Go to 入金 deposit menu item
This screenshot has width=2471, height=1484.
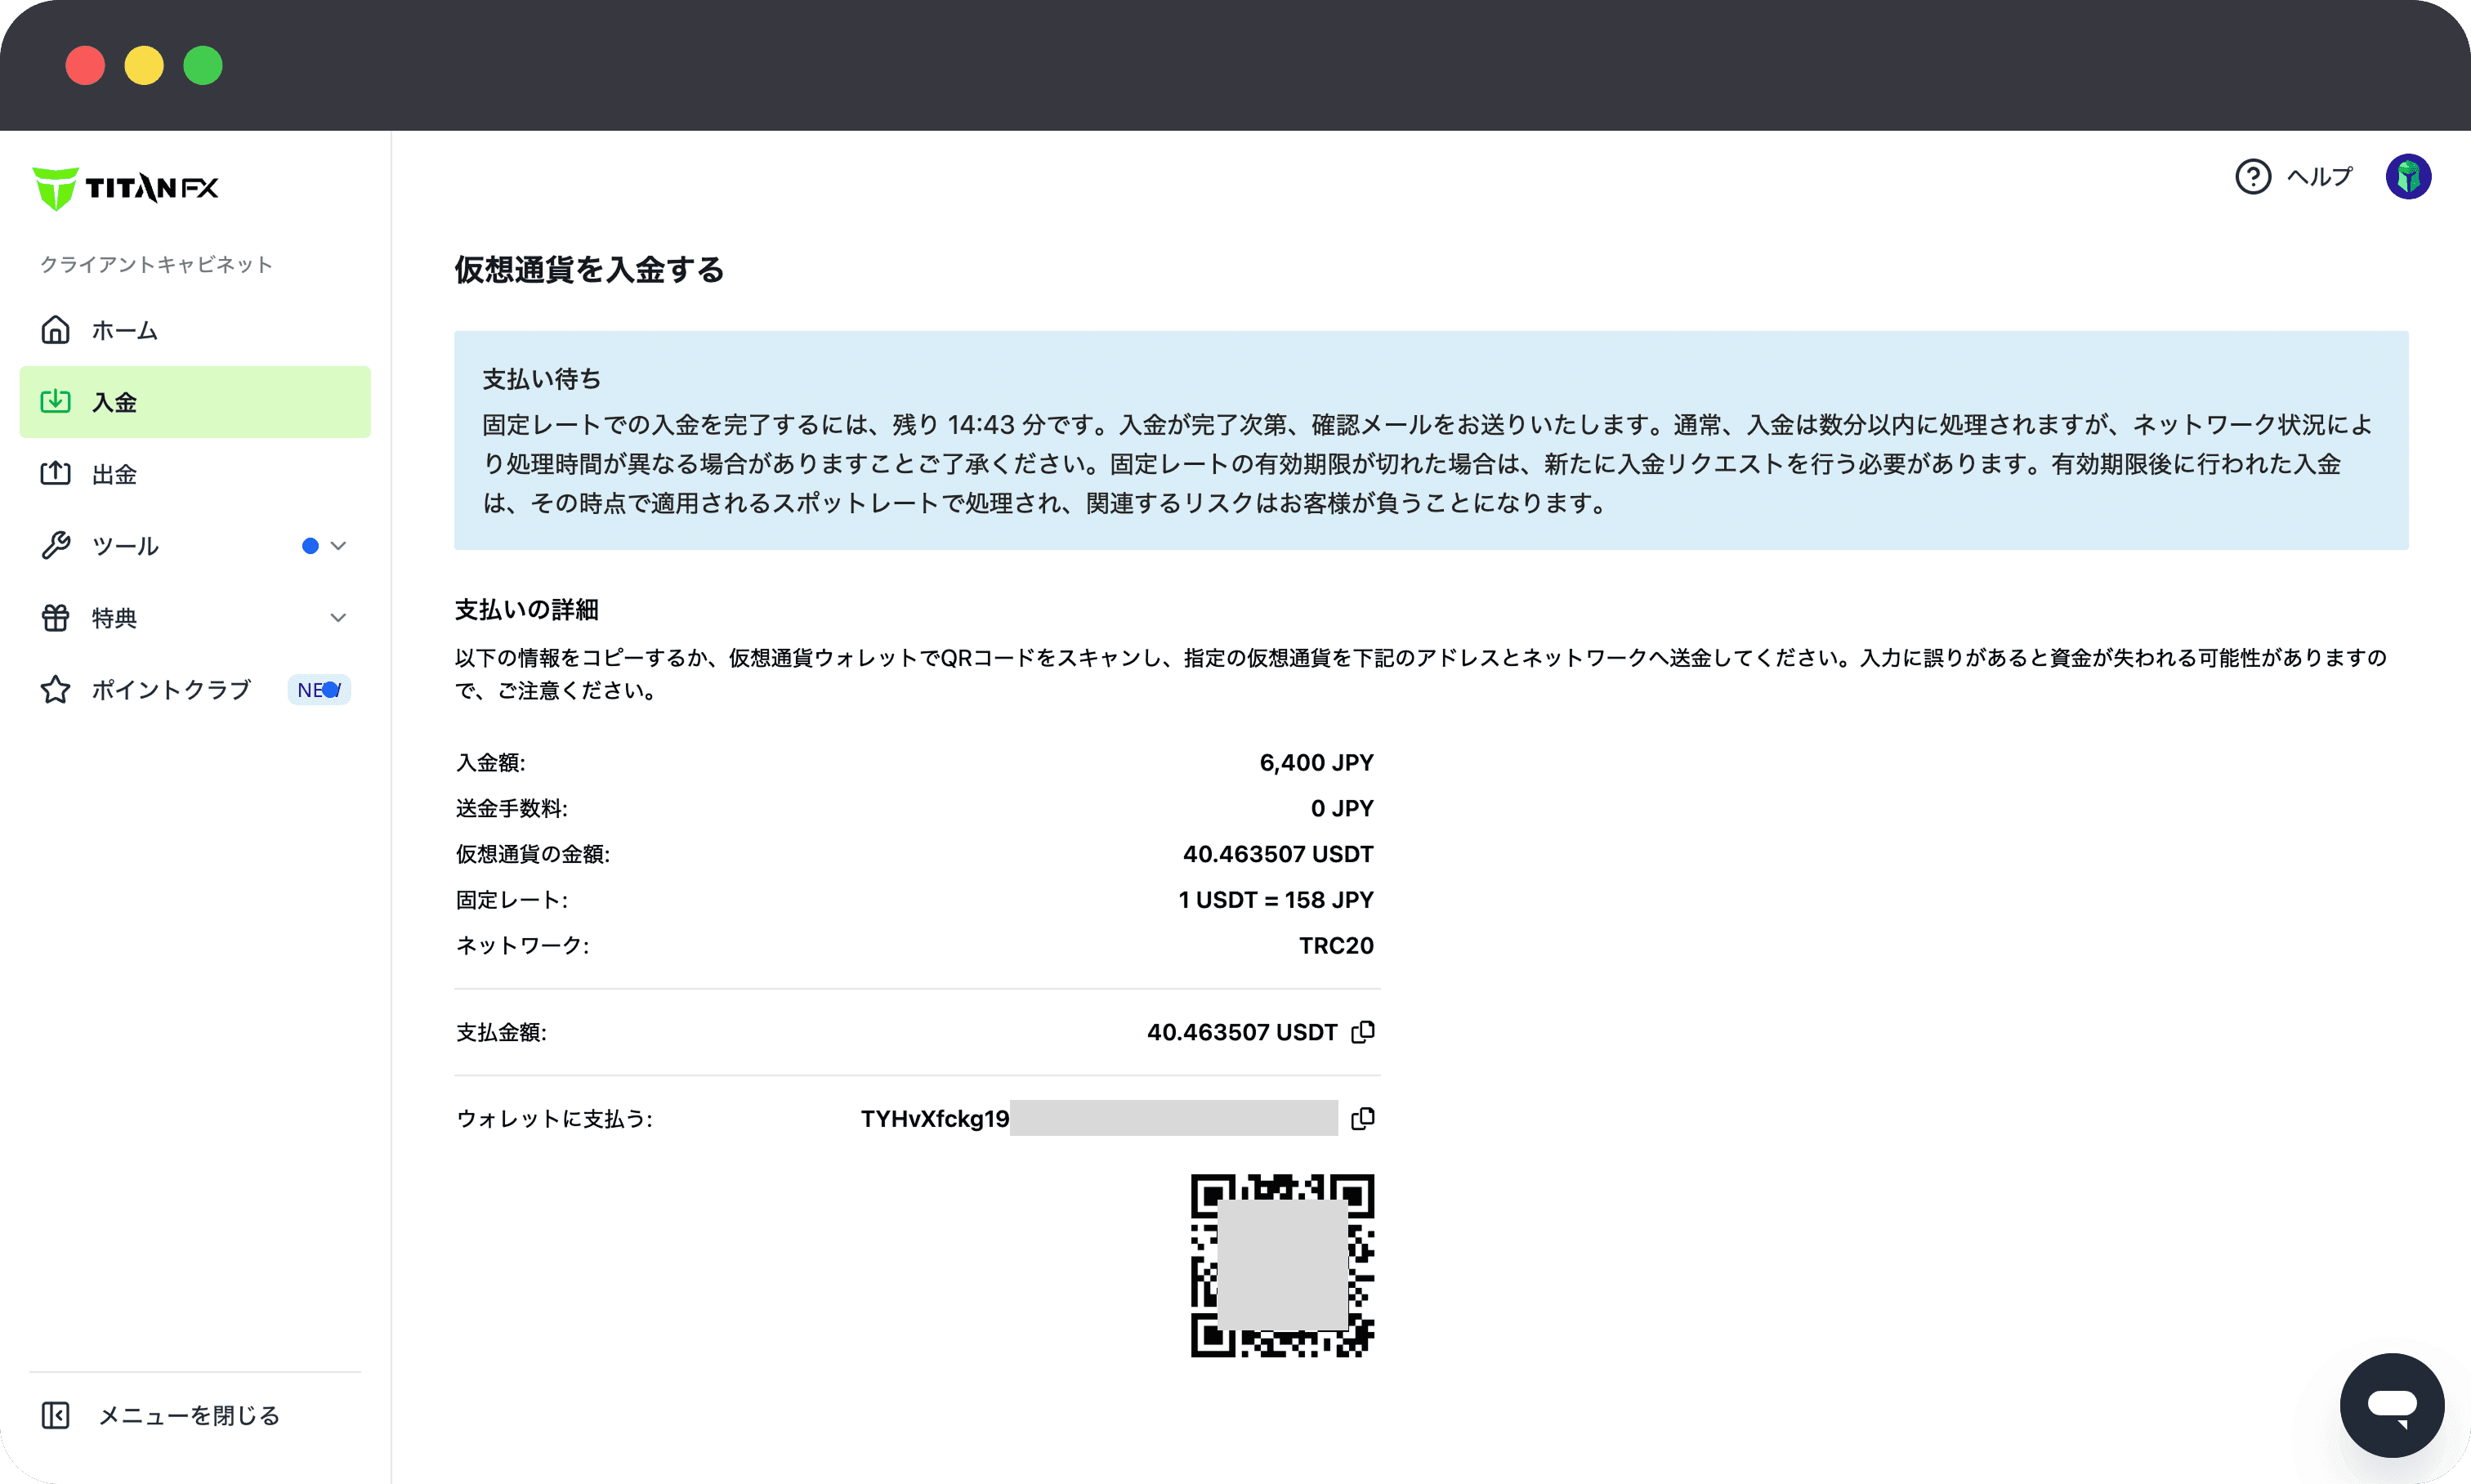194,402
